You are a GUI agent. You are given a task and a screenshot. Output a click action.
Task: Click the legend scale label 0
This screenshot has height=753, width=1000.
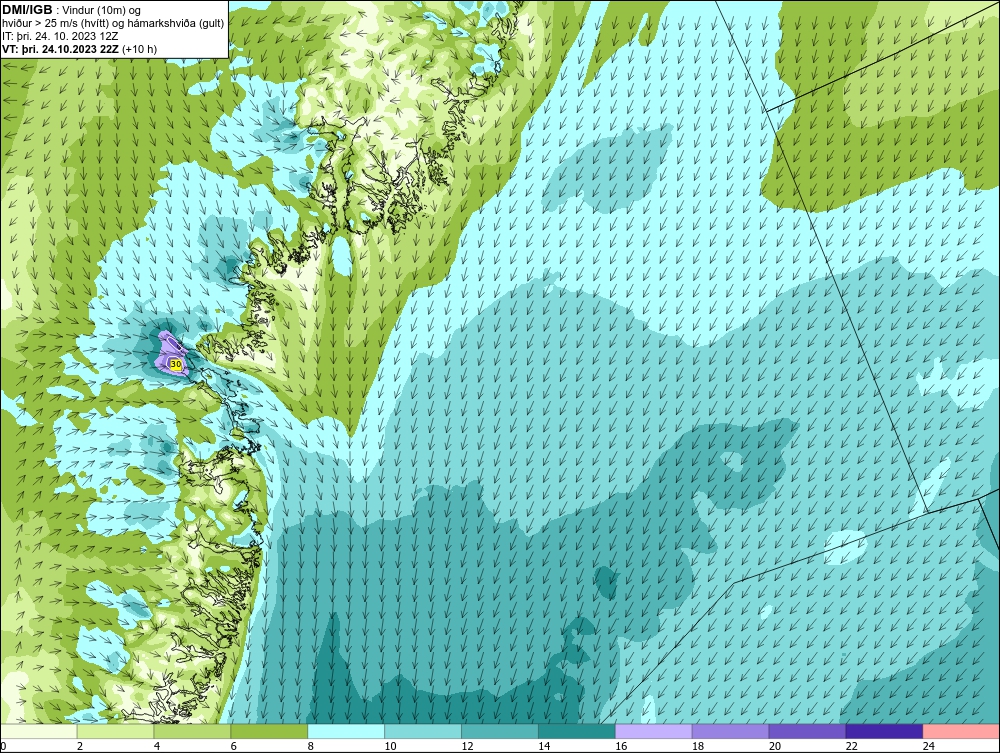pyautogui.click(x=3, y=746)
